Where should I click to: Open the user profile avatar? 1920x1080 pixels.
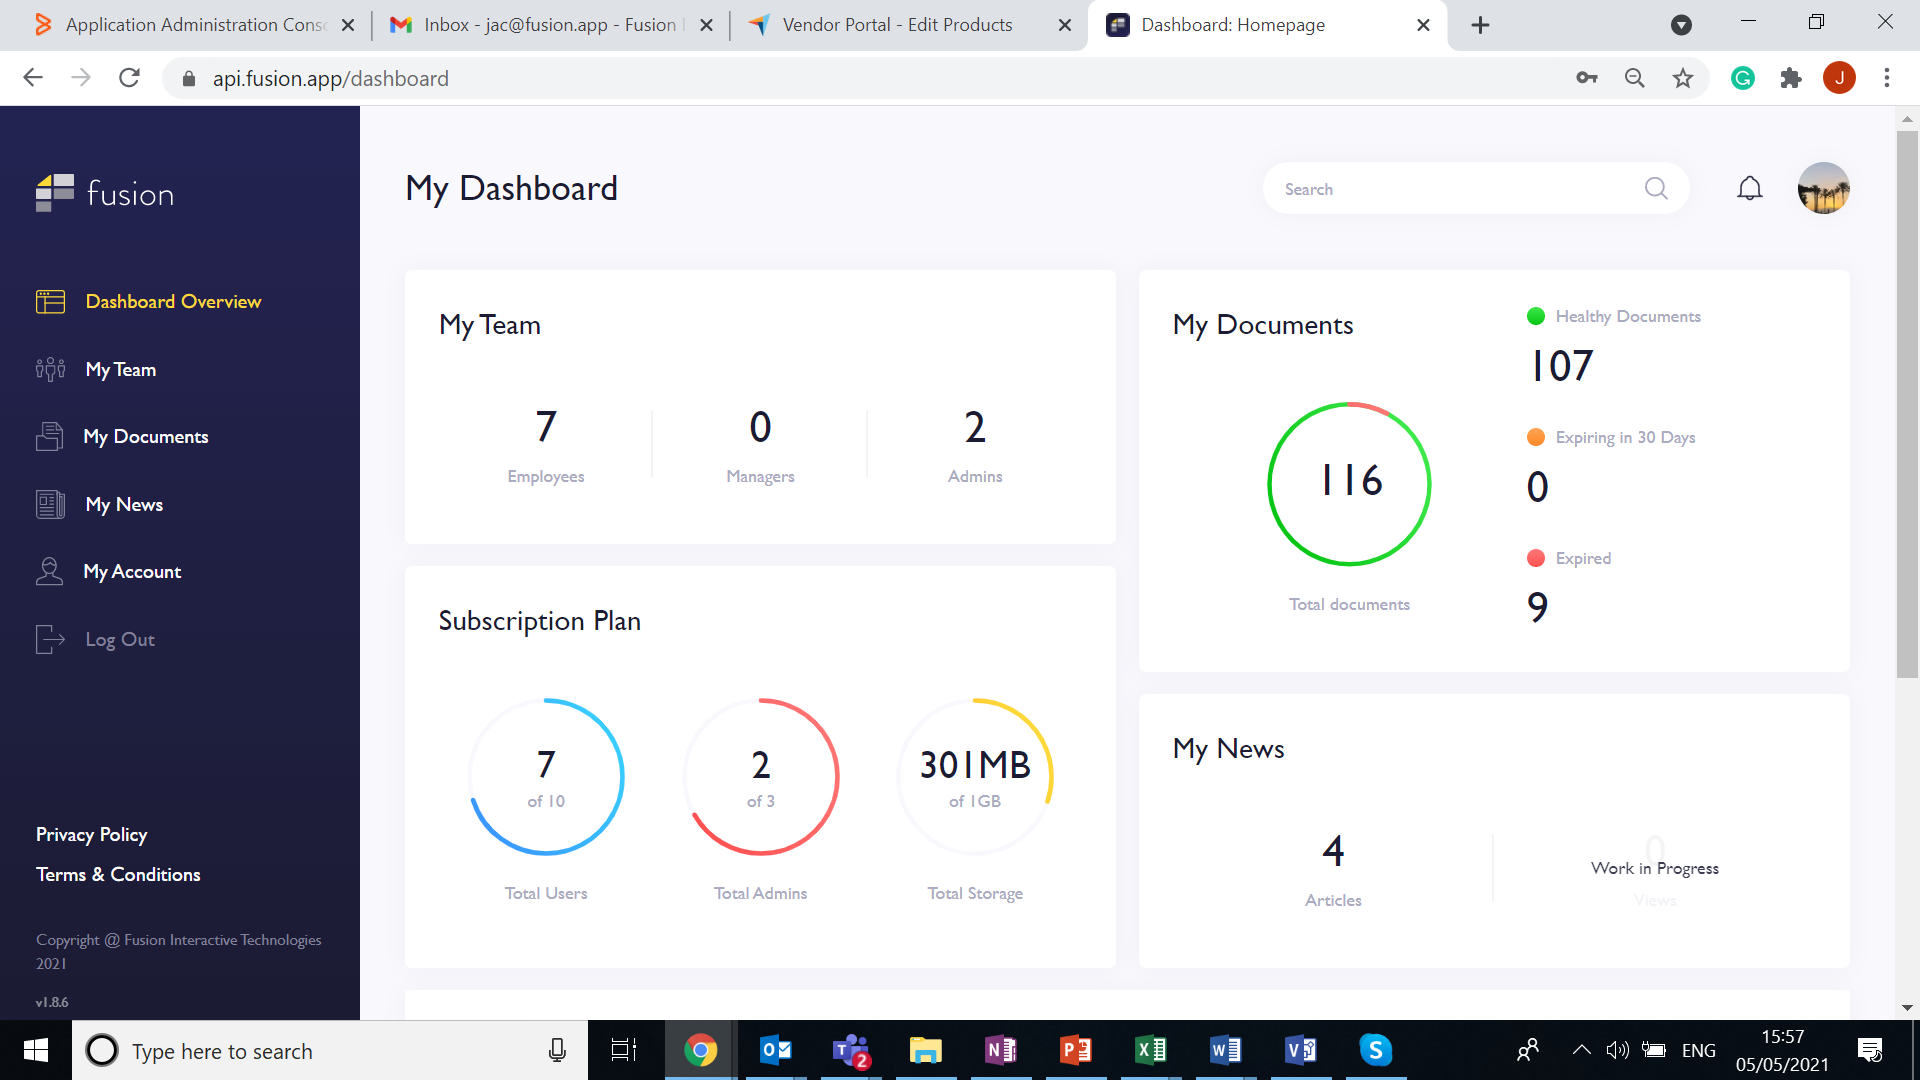point(1823,187)
